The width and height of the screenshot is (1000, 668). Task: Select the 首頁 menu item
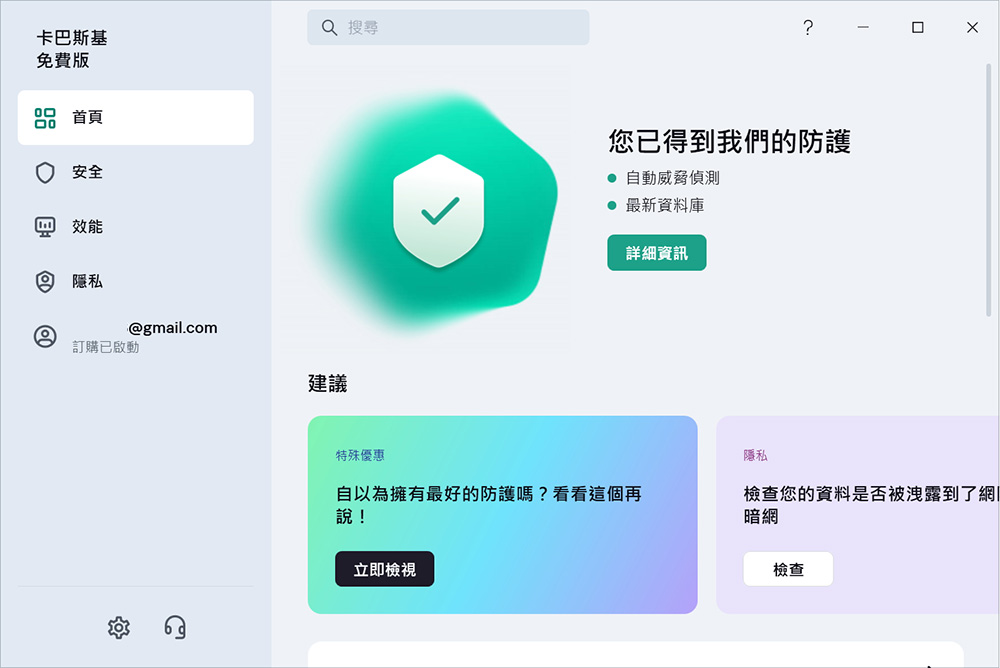[x=136, y=117]
